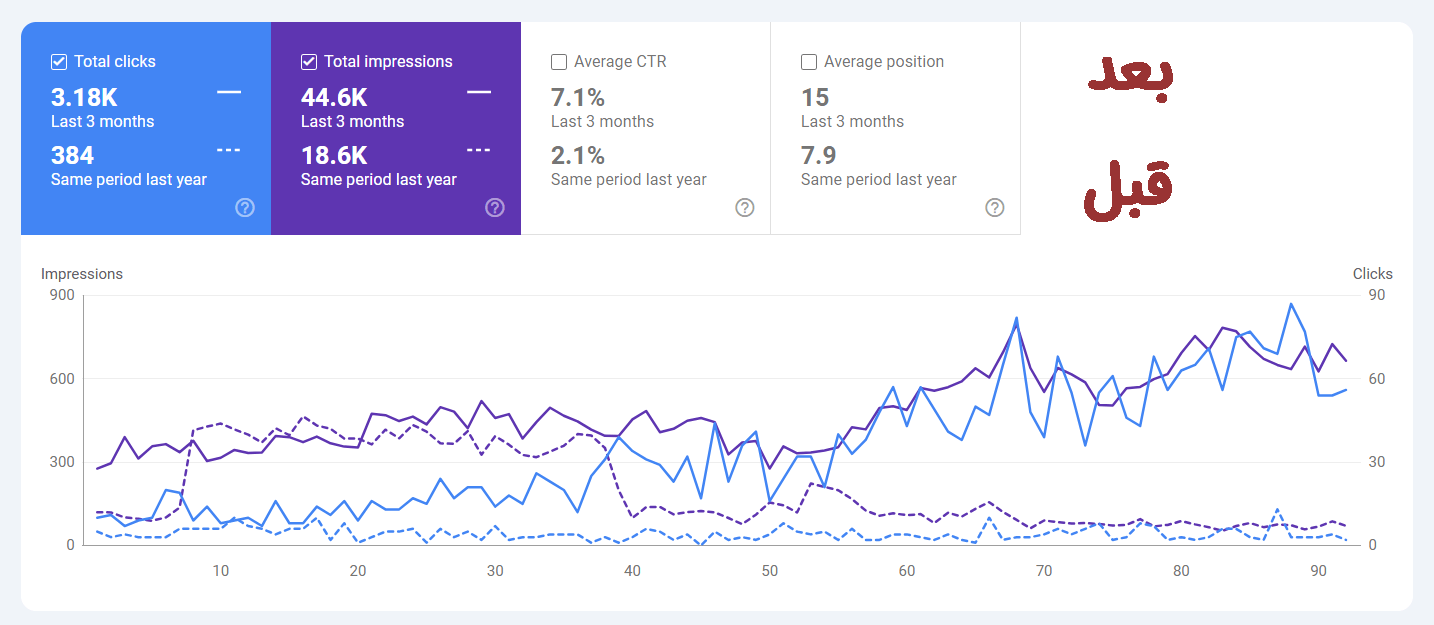Click day 50 on the chart x-axis
The height and width of the screenshot is (625, 1434).
[769, 571]
